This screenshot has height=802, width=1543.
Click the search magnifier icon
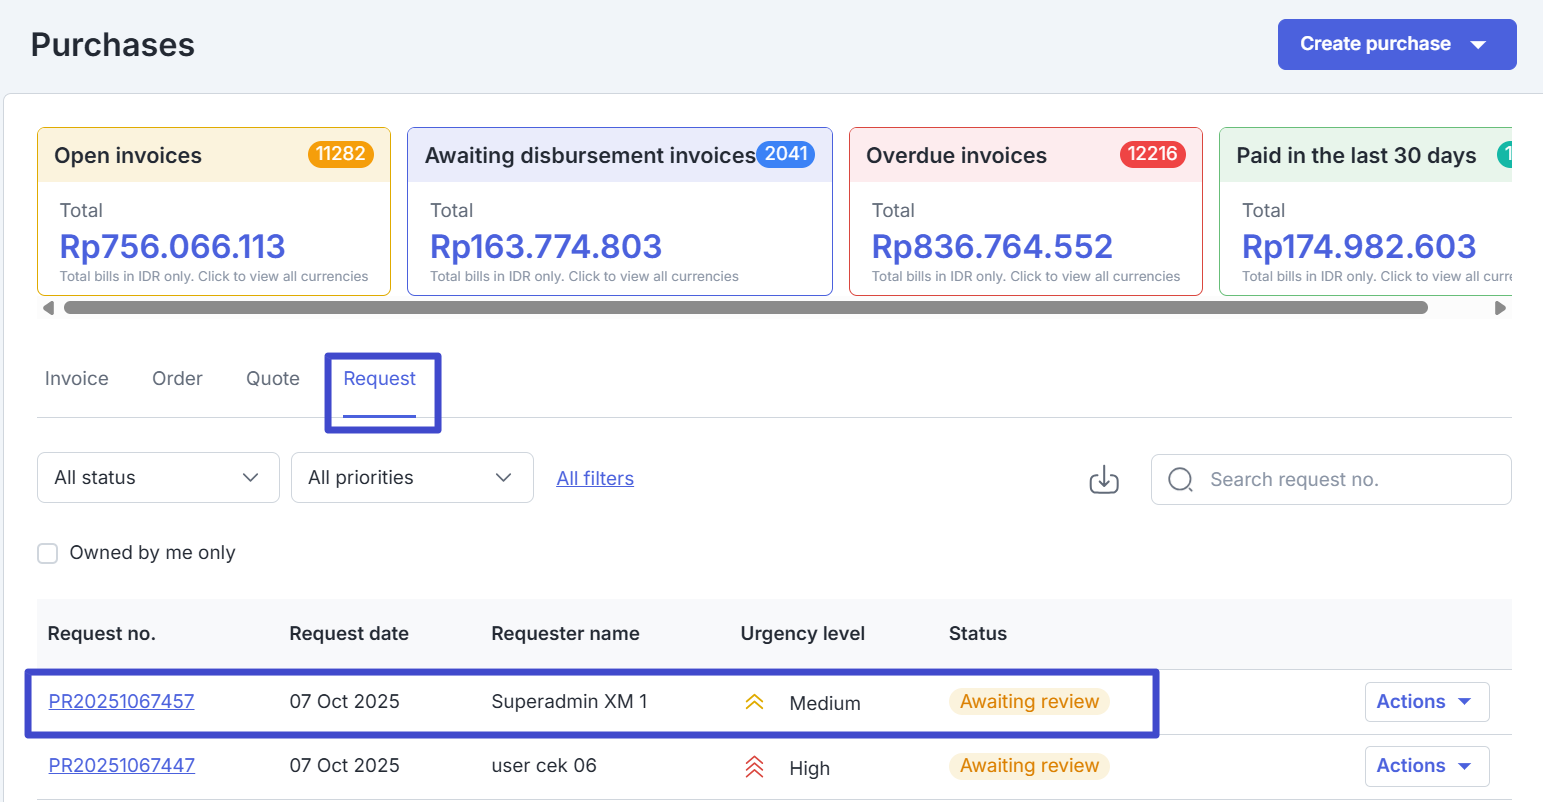coord(1180,480)
